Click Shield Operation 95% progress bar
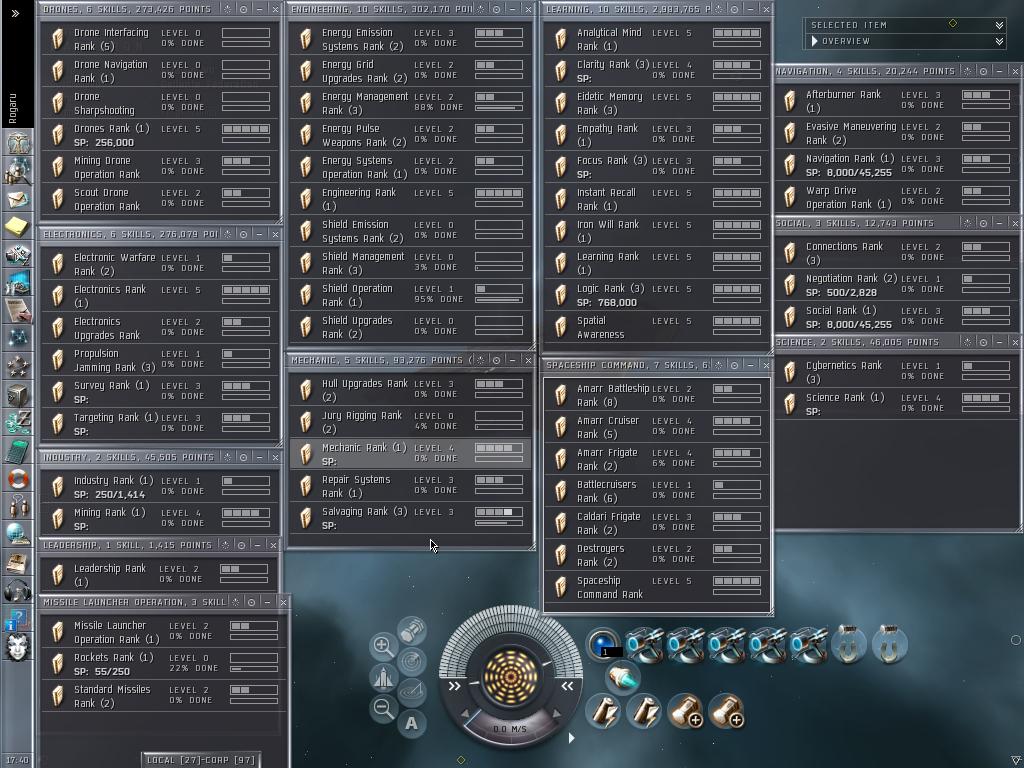Image resolution: width=1024 pixels, height=768 pixels. click(499, 300)
